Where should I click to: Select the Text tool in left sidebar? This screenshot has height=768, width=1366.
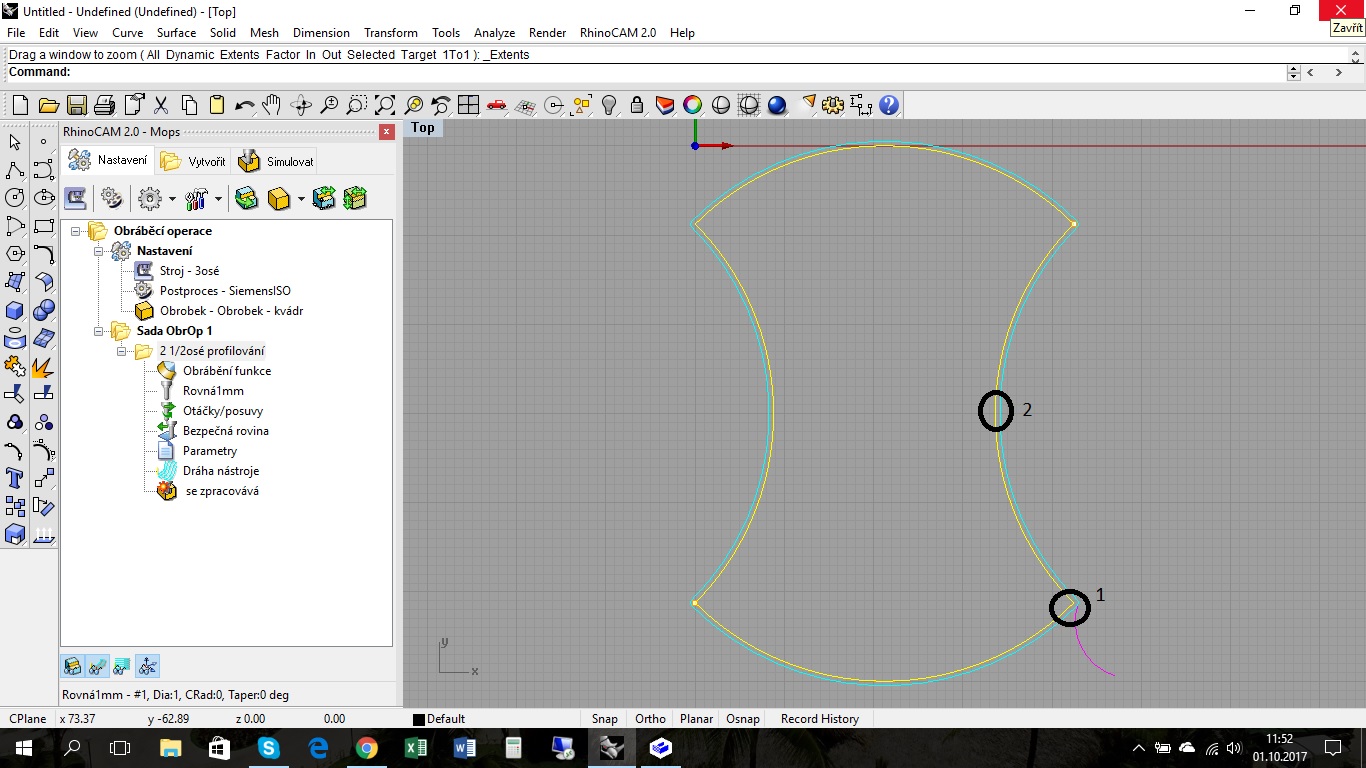[15, 478]
